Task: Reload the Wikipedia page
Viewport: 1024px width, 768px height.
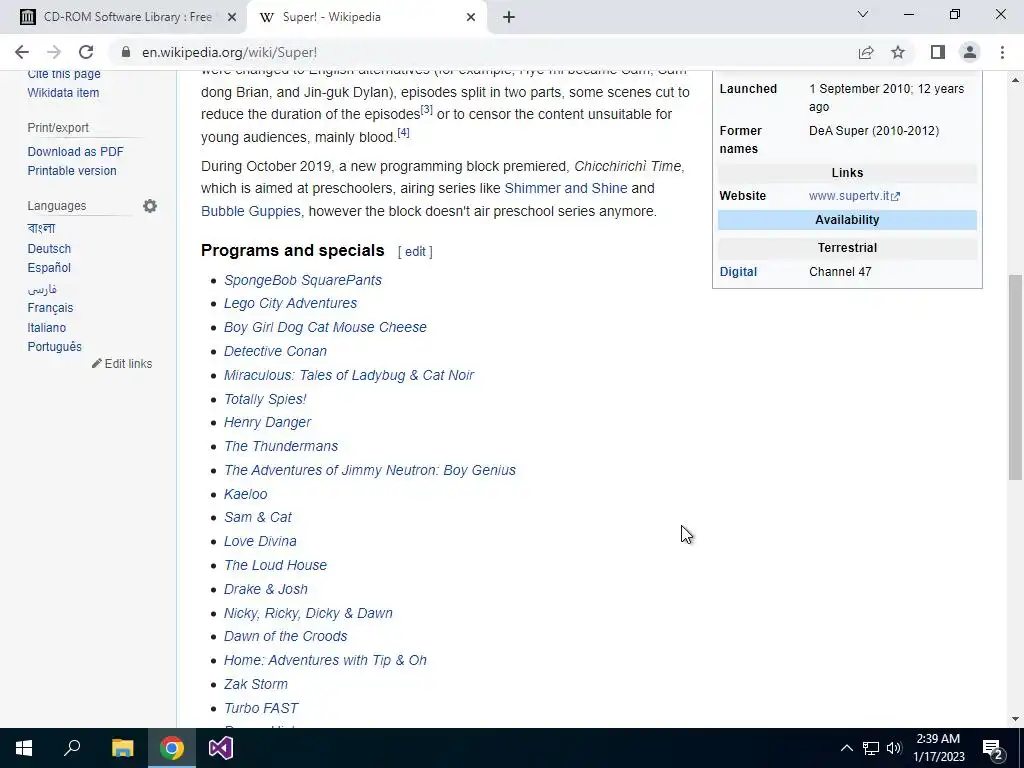Action: pos(86,52)
